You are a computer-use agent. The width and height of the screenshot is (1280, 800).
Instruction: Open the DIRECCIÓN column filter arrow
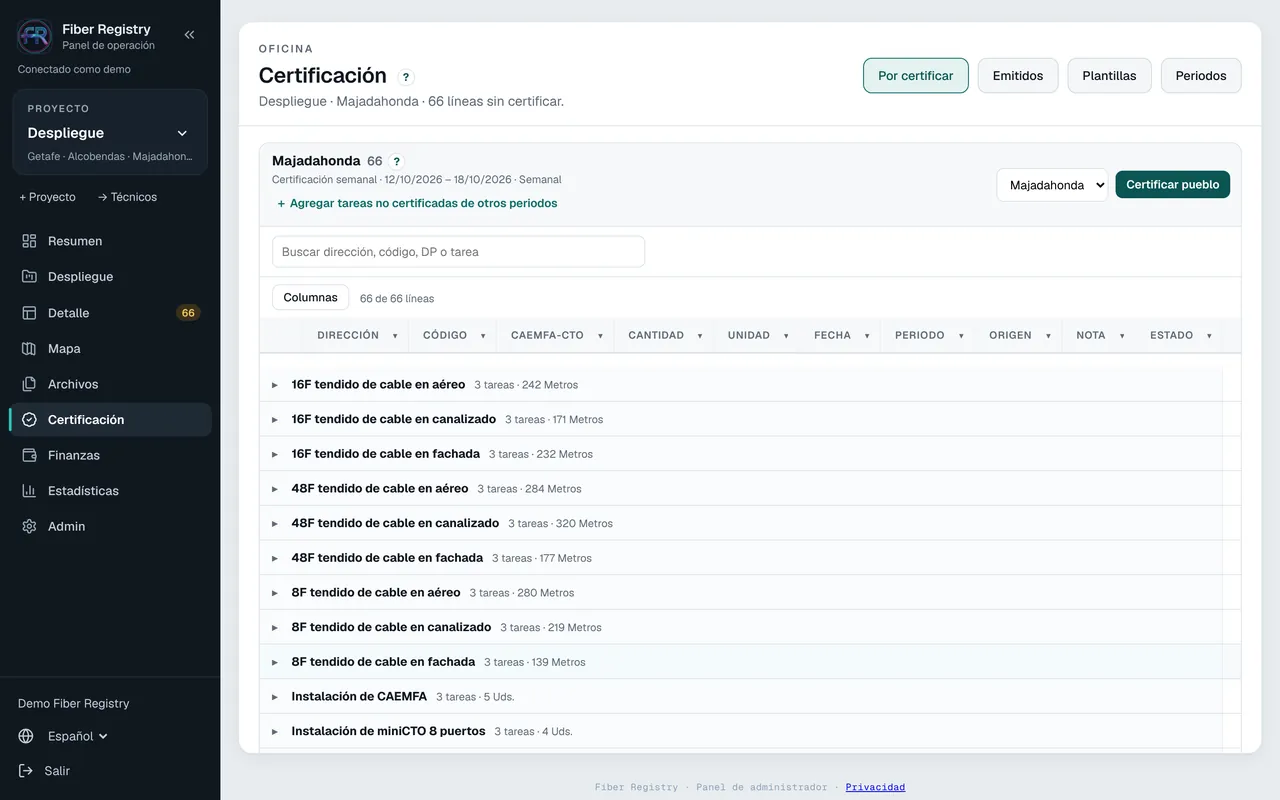coord(395,336)
